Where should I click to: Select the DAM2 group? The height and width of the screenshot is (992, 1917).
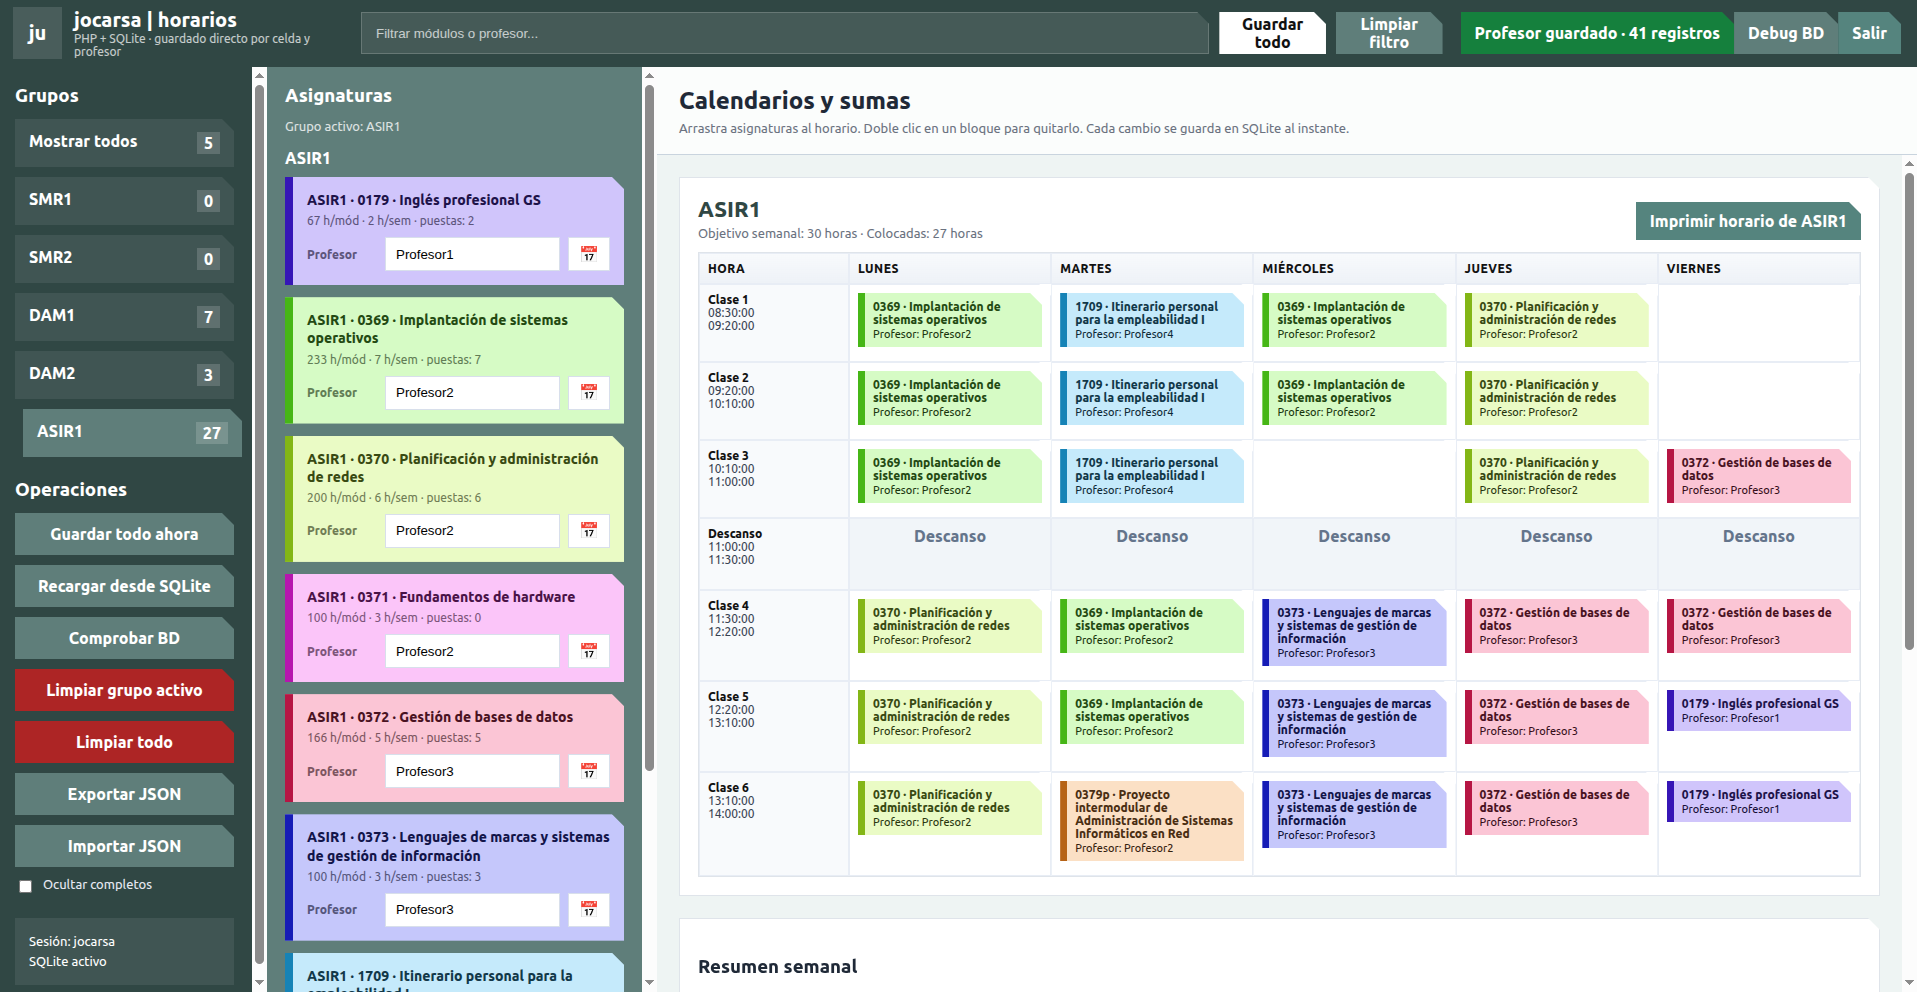124,375
